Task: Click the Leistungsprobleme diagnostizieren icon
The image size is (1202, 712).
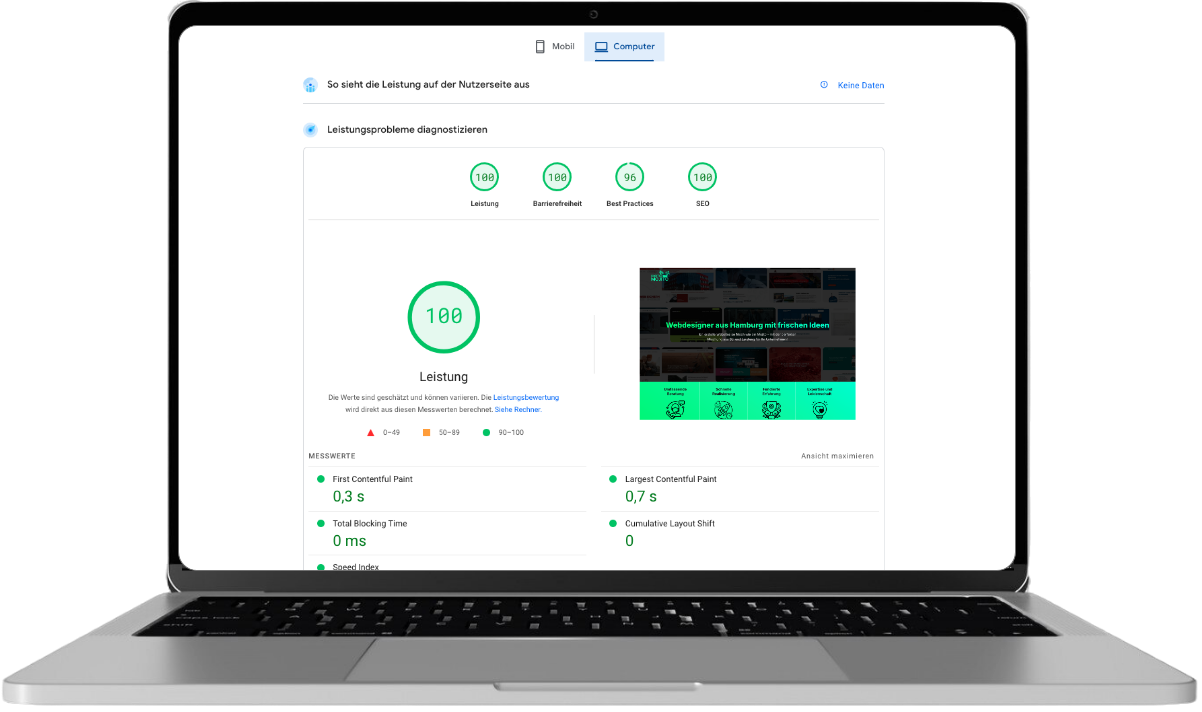Action: pos(310,130)
